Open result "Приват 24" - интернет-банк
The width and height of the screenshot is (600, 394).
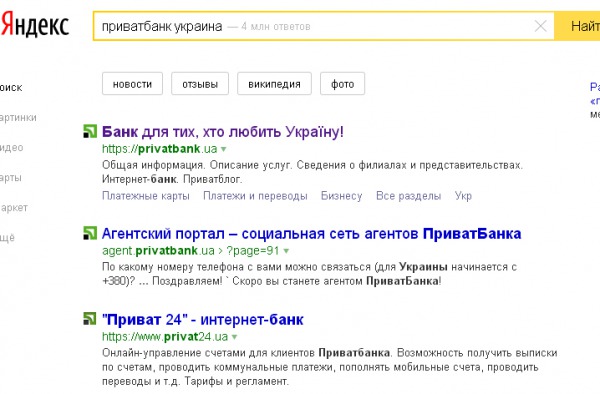point(203,319)
